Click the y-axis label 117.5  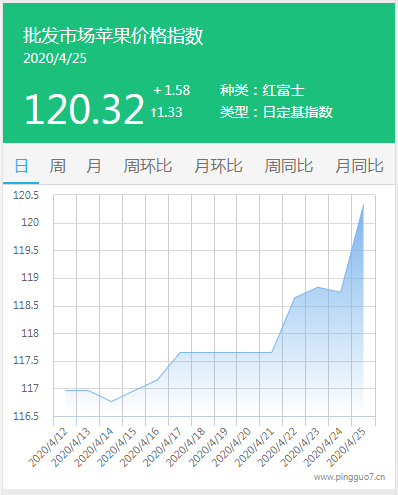pyautogui.click(x=26, y=360)
